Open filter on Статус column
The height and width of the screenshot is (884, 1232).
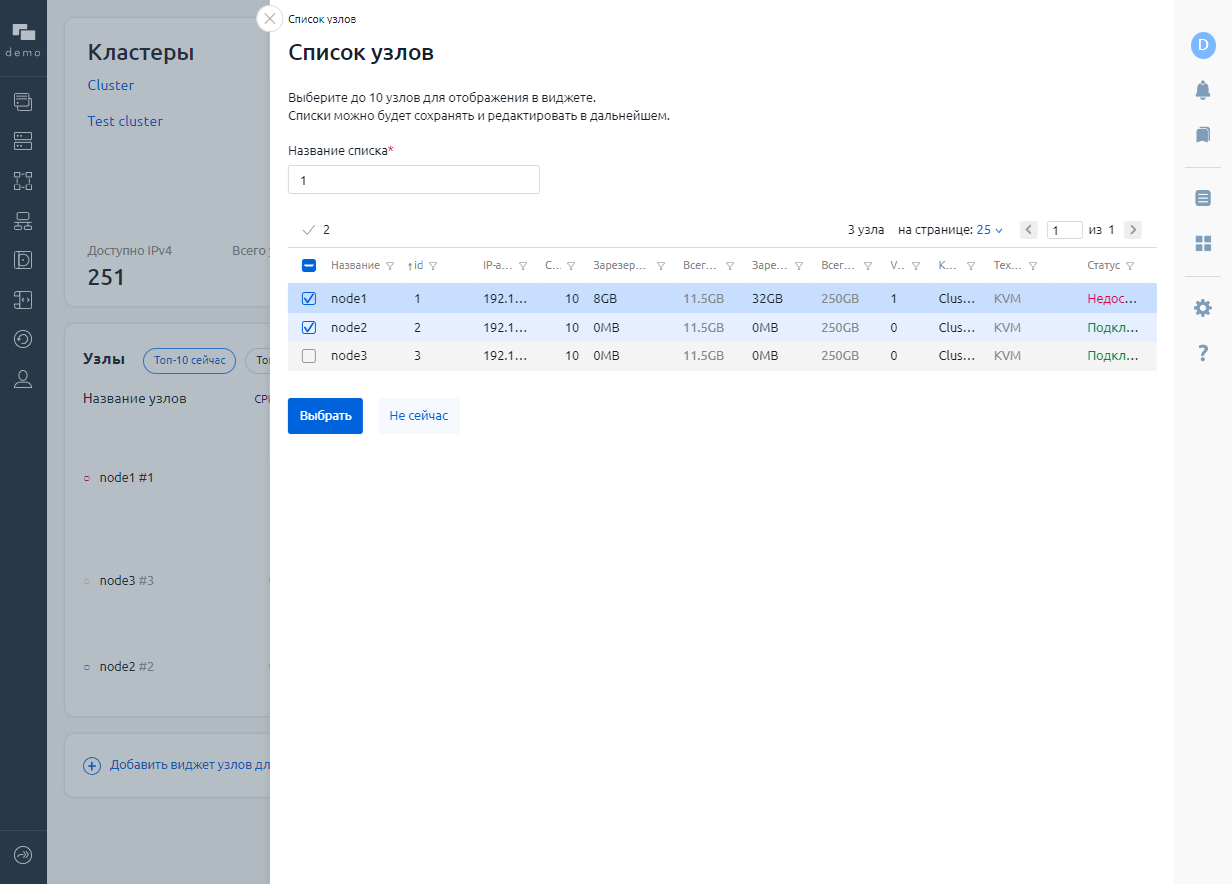(x=1130, y=266)
